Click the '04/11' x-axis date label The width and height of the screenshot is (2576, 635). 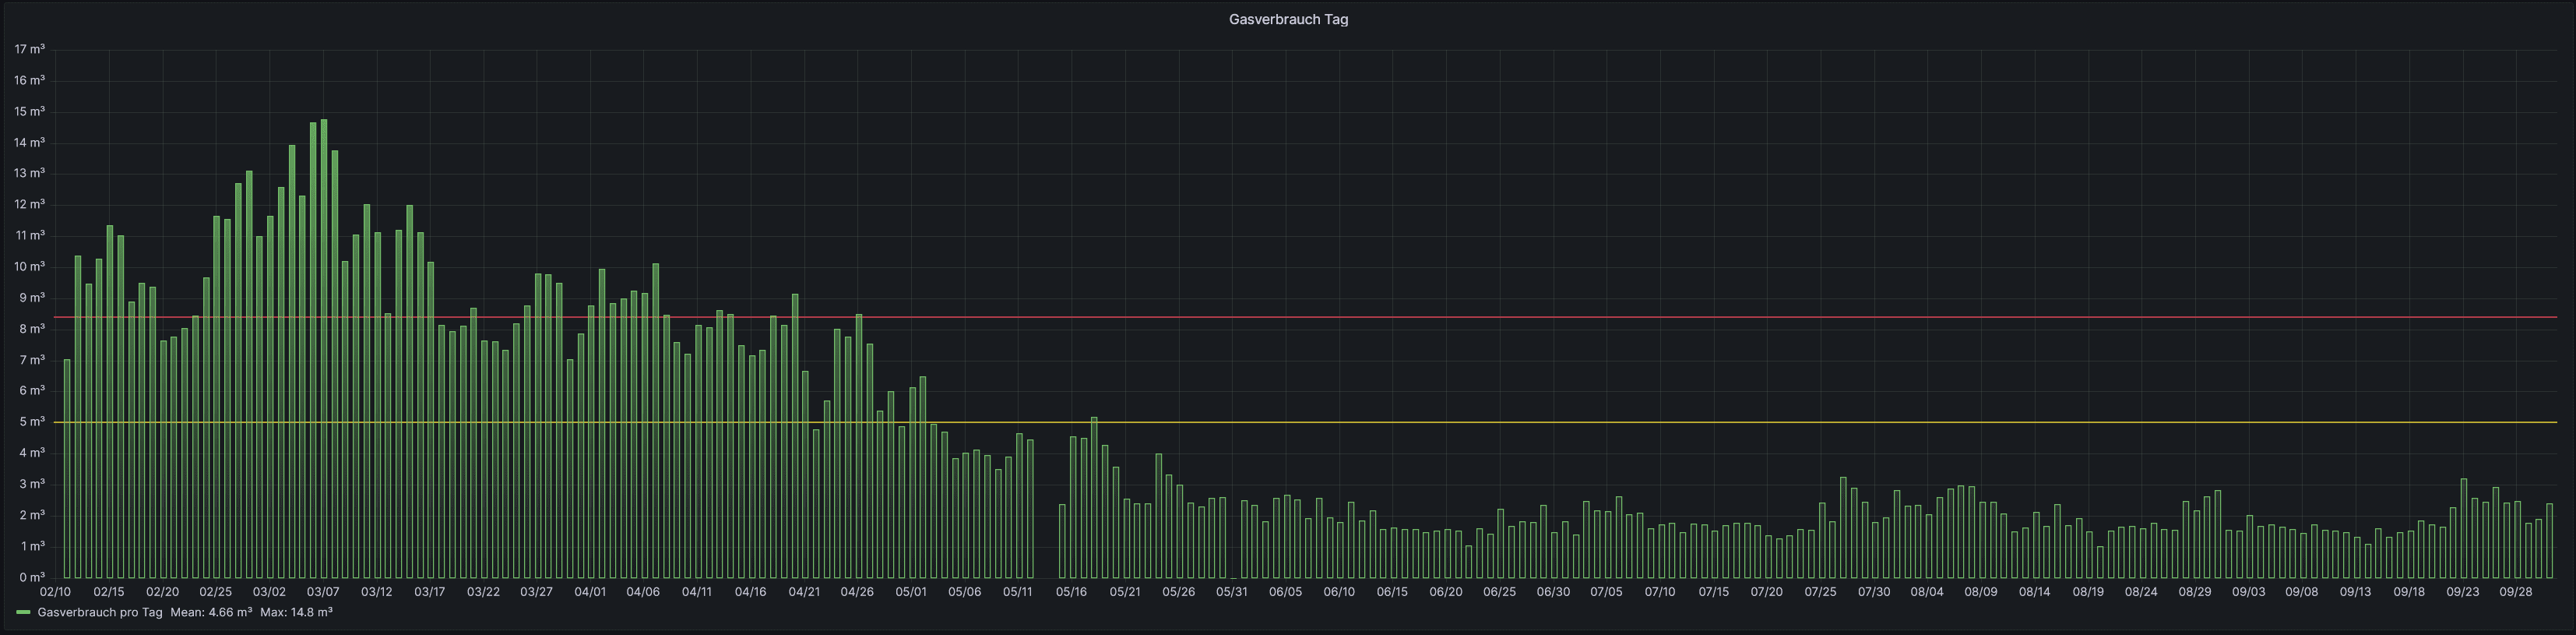697,591
